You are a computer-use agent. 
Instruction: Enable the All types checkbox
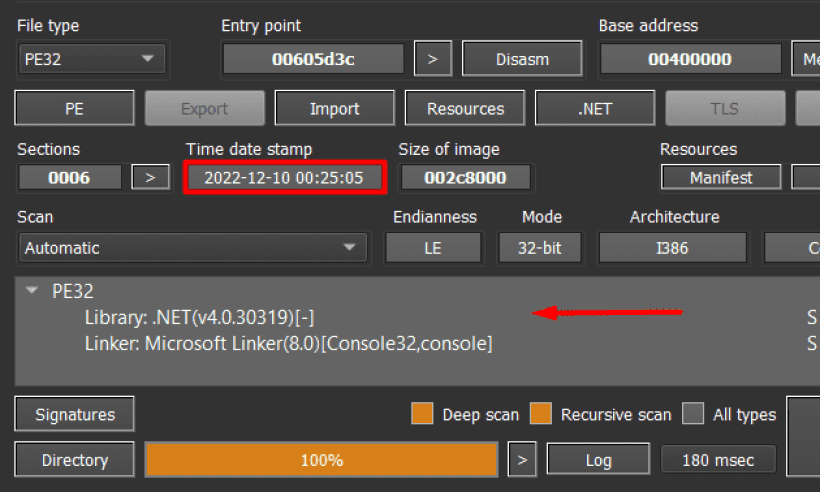click(693, 414)
